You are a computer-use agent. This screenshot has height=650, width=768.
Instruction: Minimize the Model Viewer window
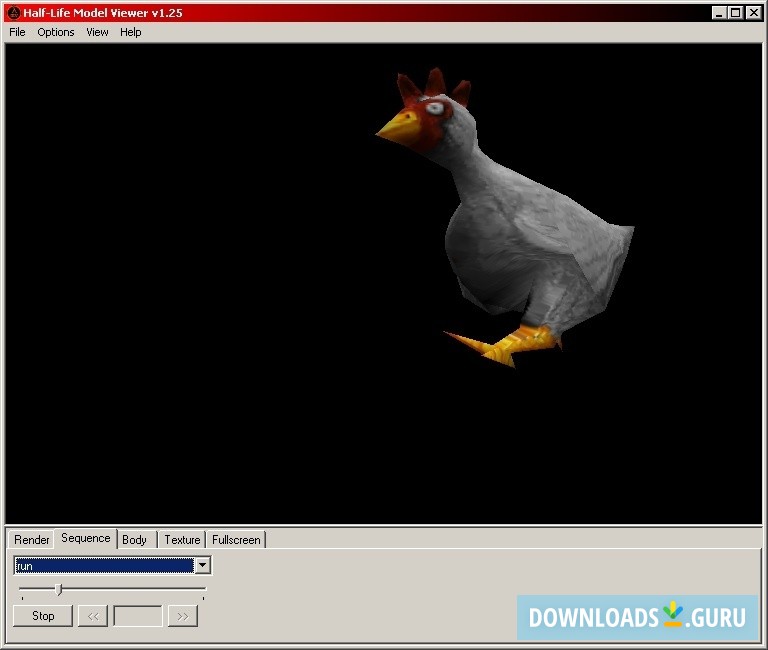coord(719,13)
